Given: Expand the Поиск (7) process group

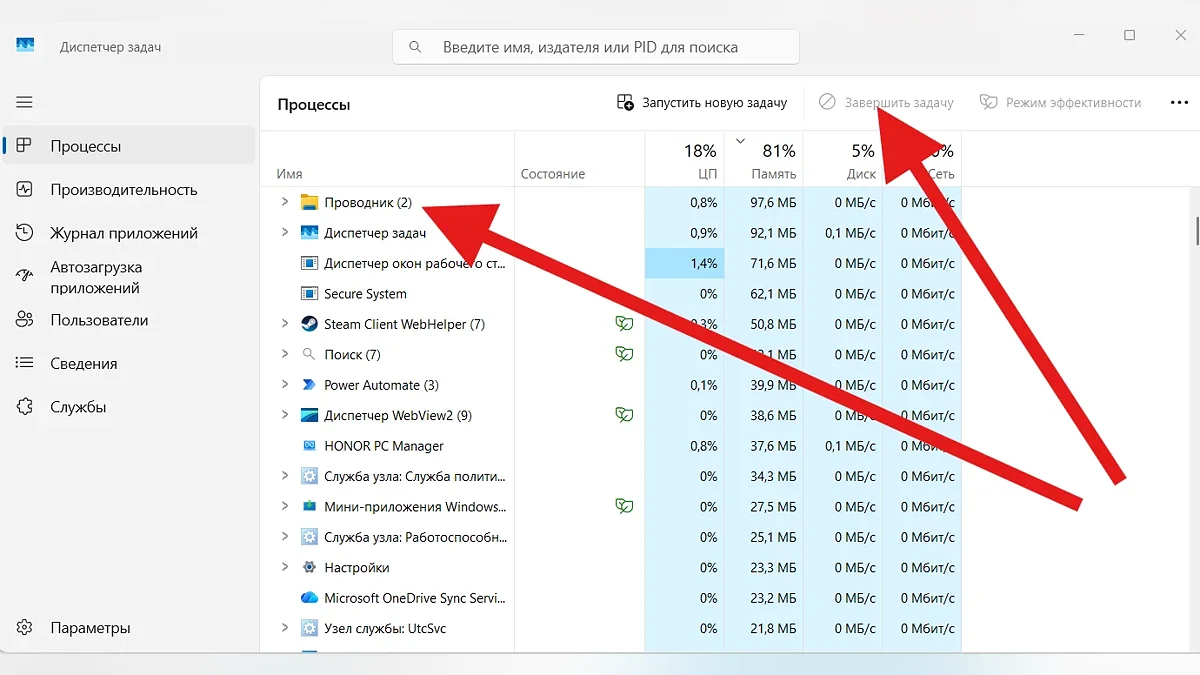Looking at the screenshot, I should [284, 354].
